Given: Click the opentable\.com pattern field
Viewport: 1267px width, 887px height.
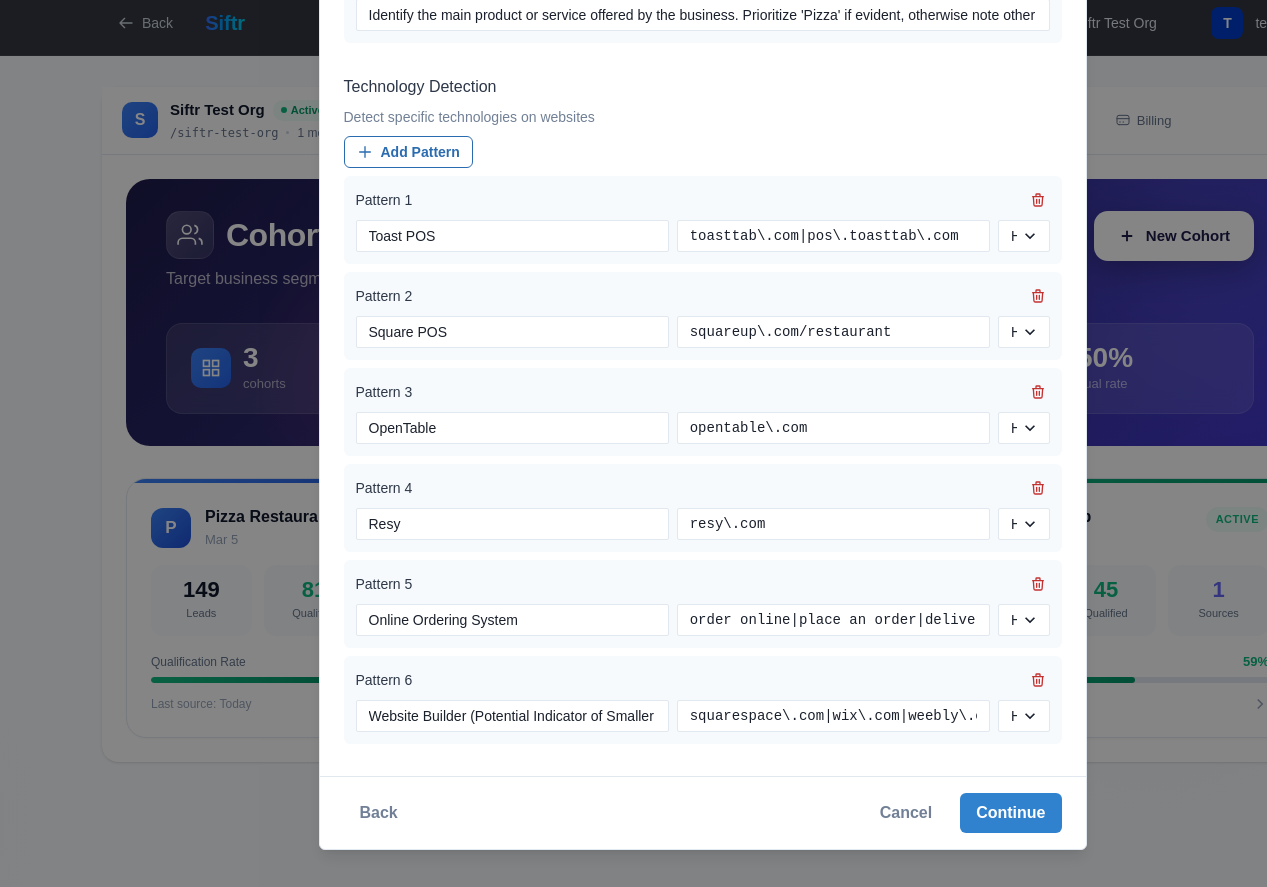Looking at the screenshot, I should click(833, 428).
